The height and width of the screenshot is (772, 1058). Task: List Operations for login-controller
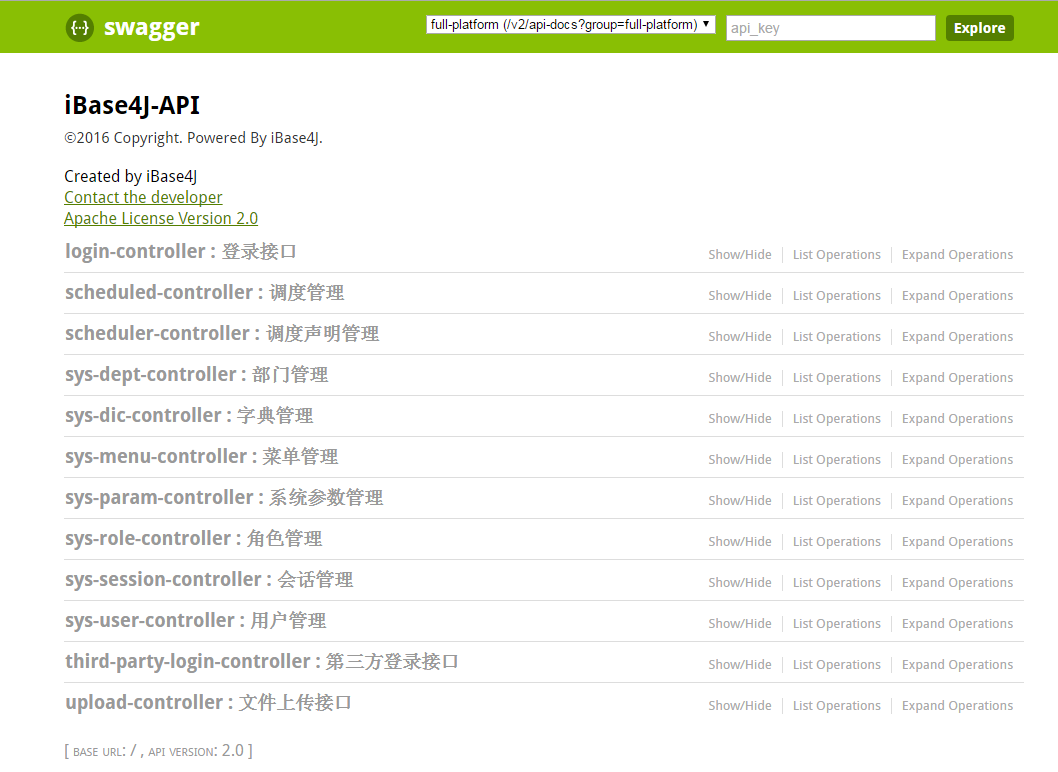[837, 254]
